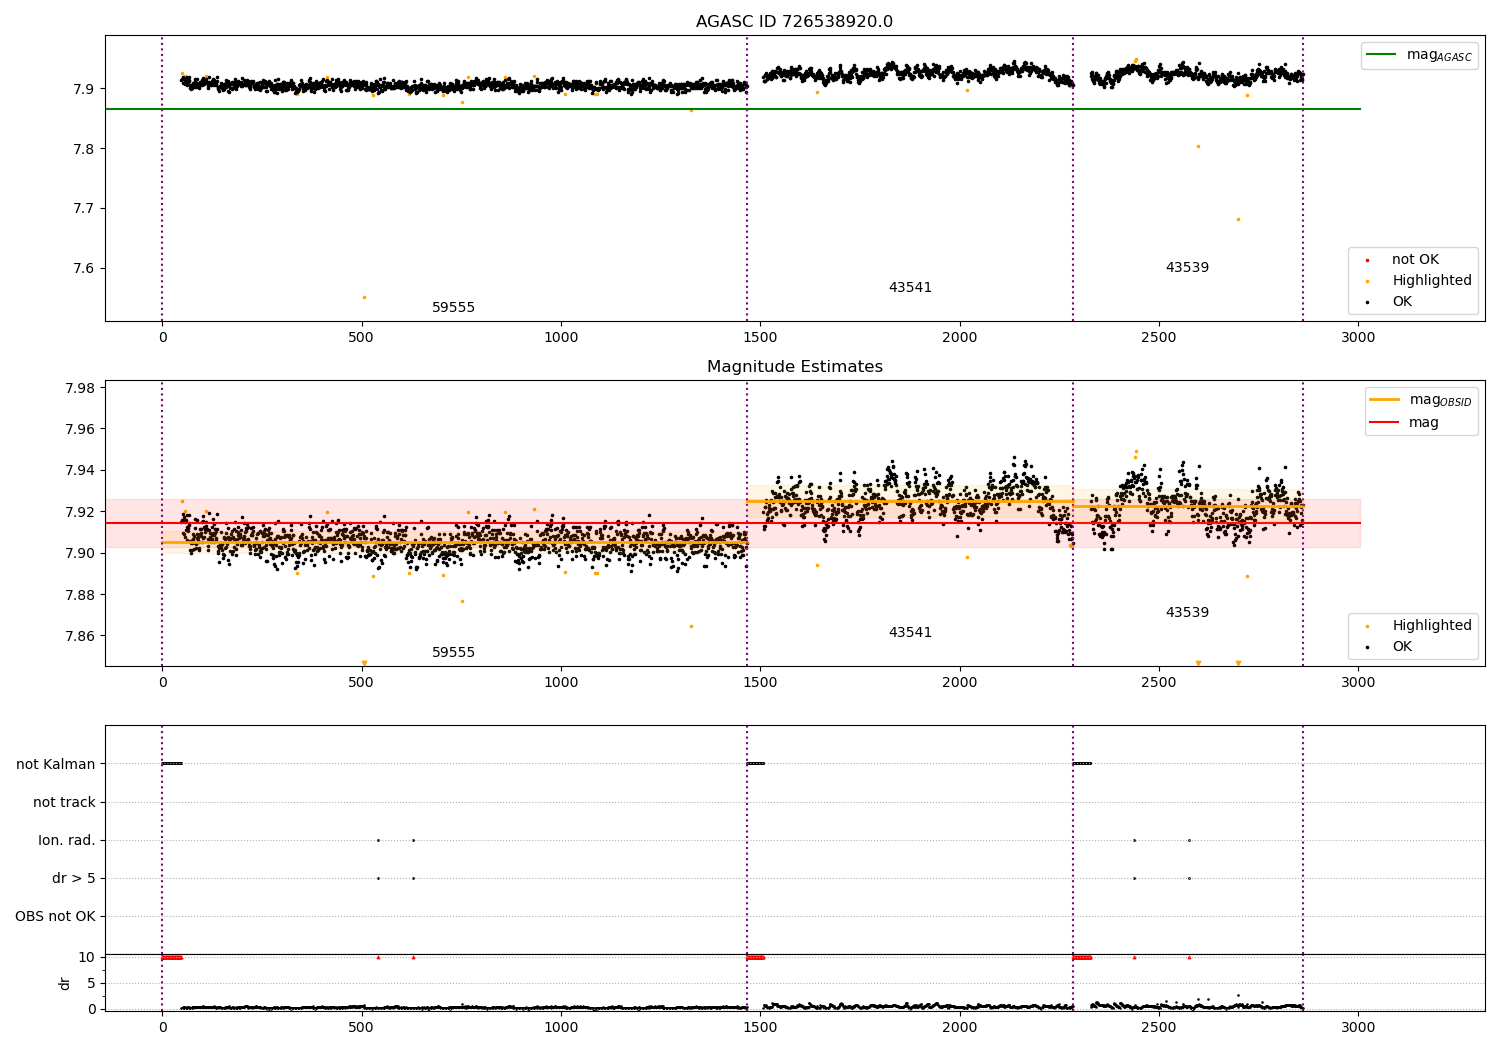1500x1050 pixels.
Task: Click the obsid label '43539' in top panel
Action: coord(1187,268)
